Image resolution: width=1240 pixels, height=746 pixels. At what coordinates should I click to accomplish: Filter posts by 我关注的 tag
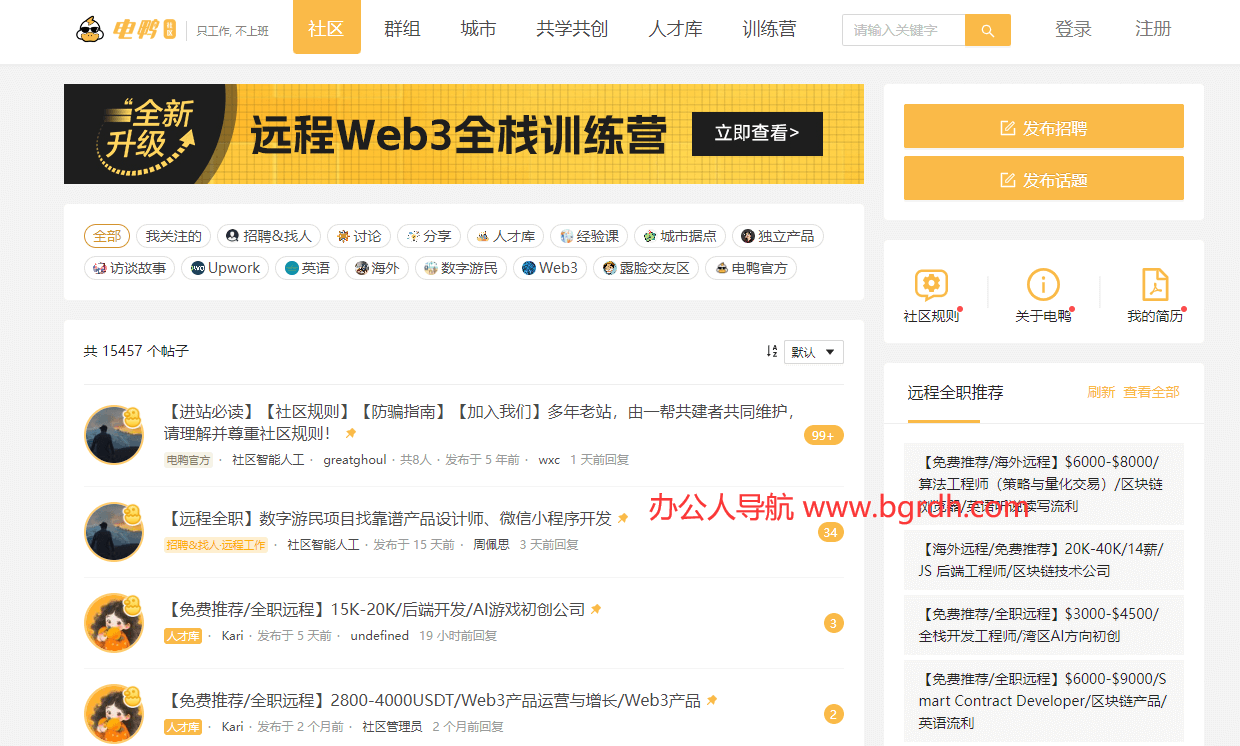pos(173,236)
